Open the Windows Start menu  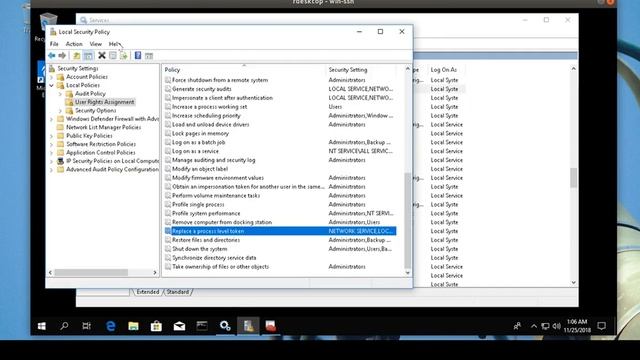pos(42,326)
